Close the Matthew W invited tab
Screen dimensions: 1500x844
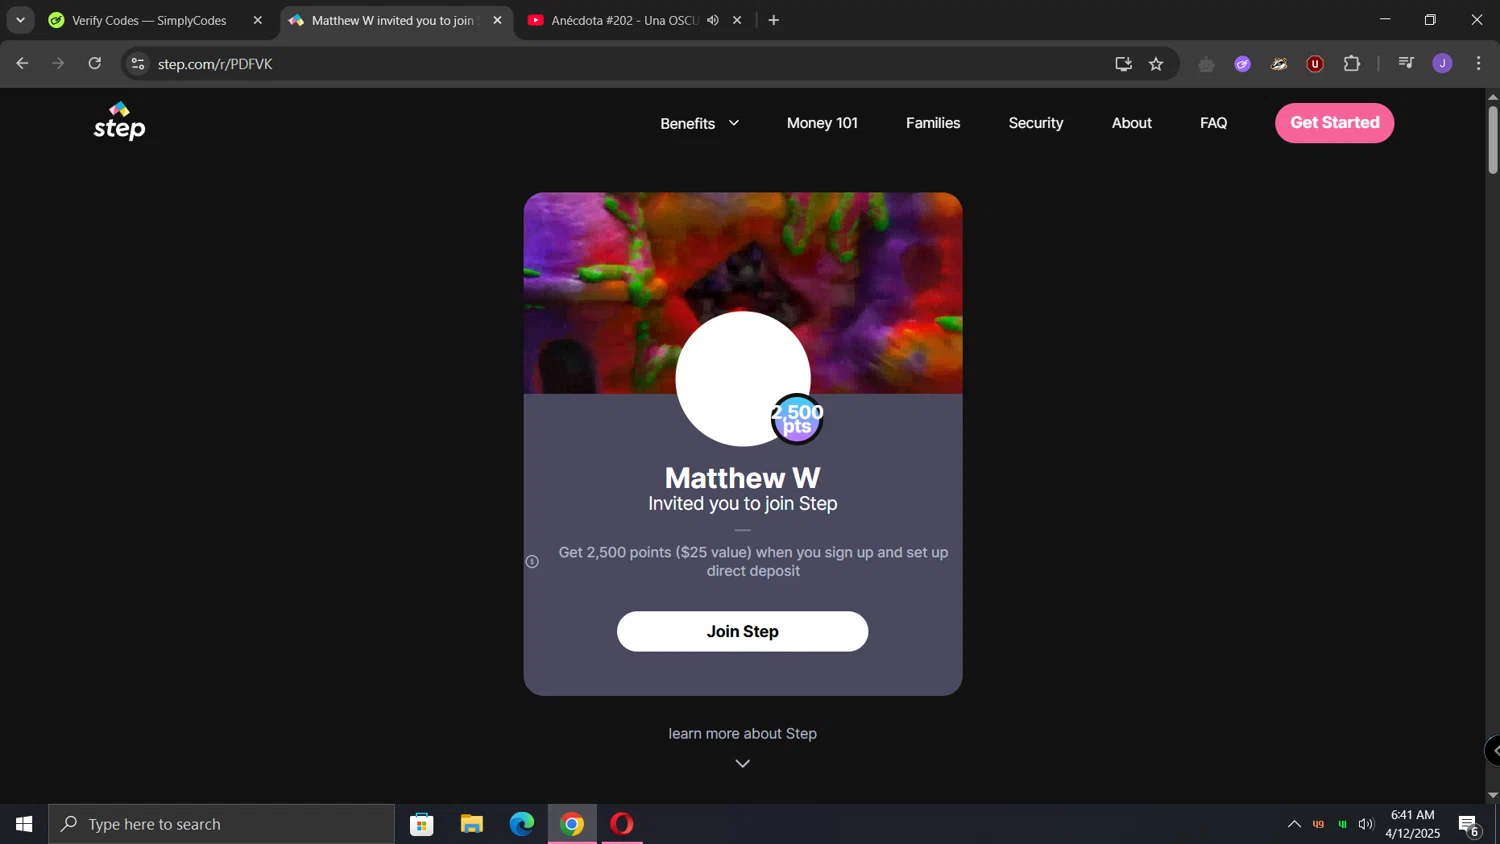coord(497,20)
